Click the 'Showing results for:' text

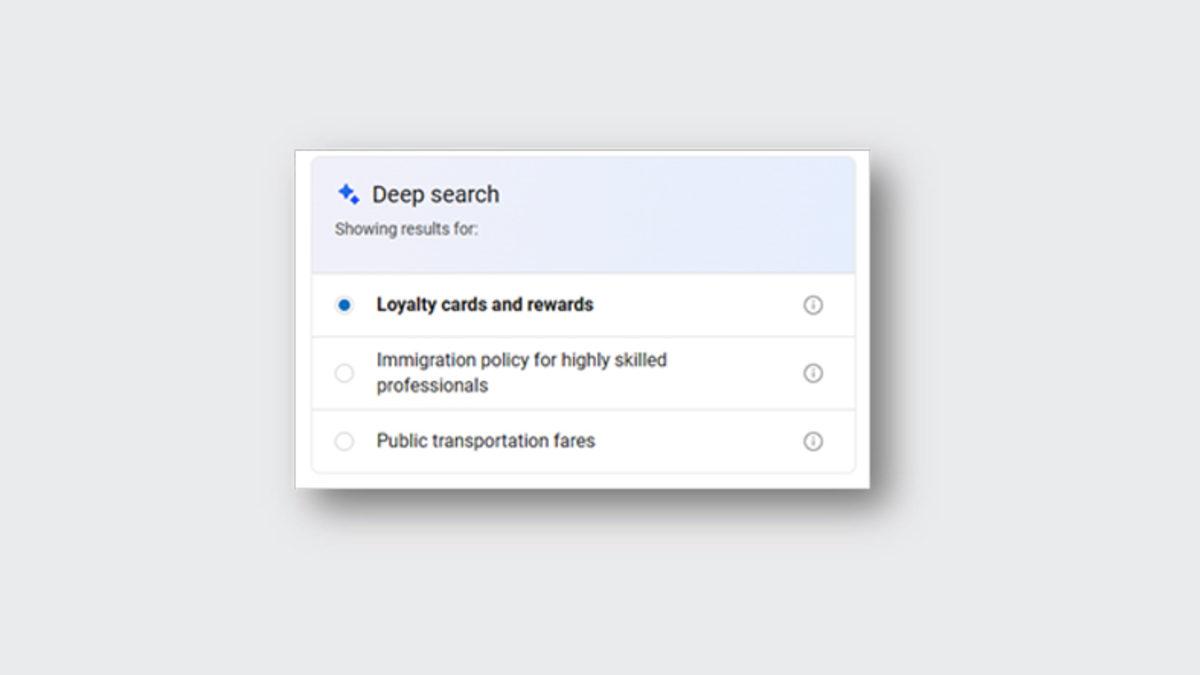tap(406, 228)
